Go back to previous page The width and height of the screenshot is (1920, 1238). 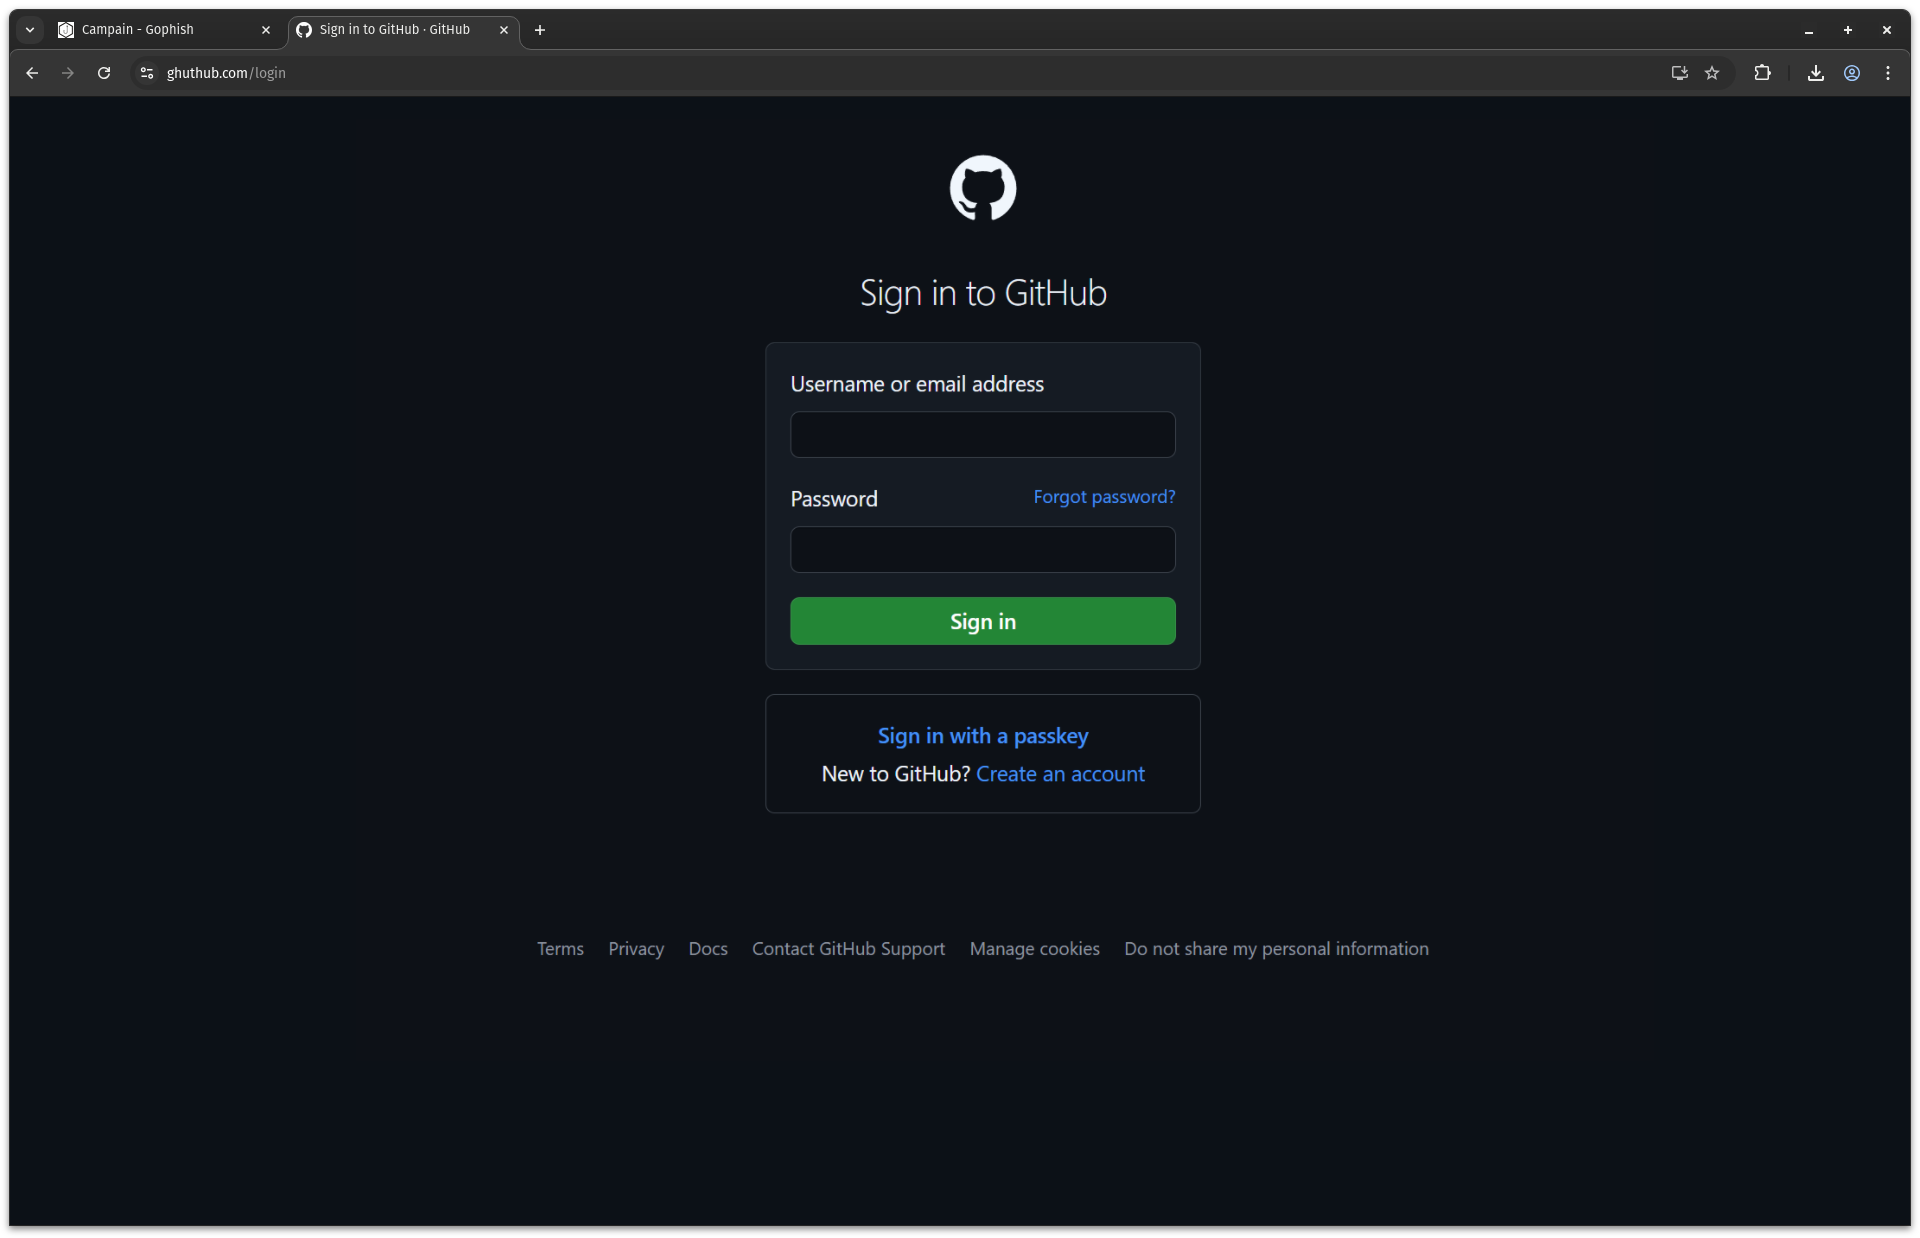coord(32,73)
